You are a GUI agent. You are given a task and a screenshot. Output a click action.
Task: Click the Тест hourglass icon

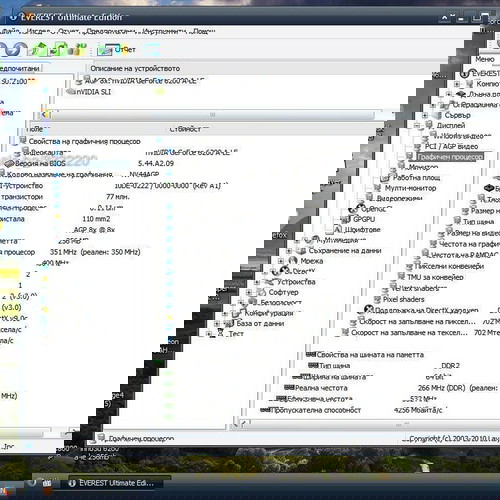pos(220,333)
